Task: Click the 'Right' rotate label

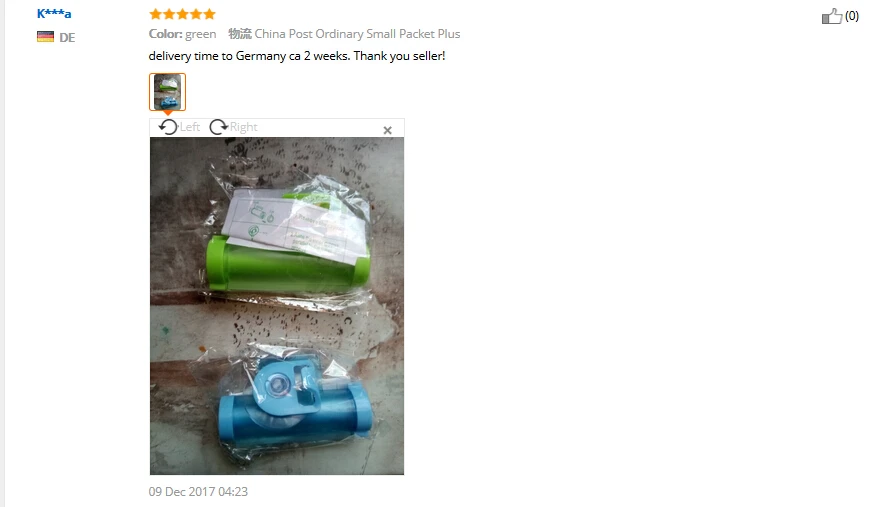Action: point(244,127)
